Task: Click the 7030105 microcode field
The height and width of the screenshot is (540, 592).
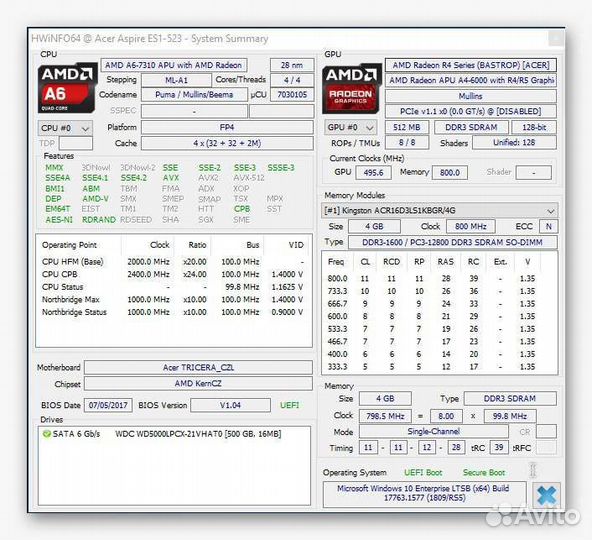Action: pos(292,94)
